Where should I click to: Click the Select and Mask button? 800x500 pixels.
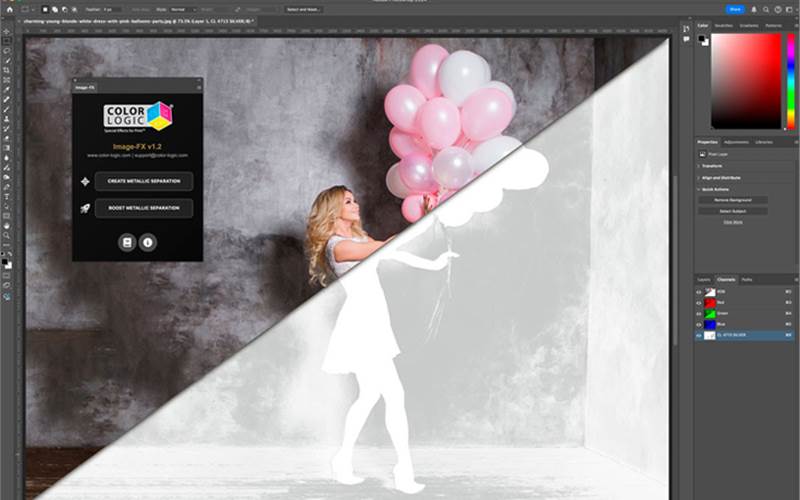[x=303, y=9]
